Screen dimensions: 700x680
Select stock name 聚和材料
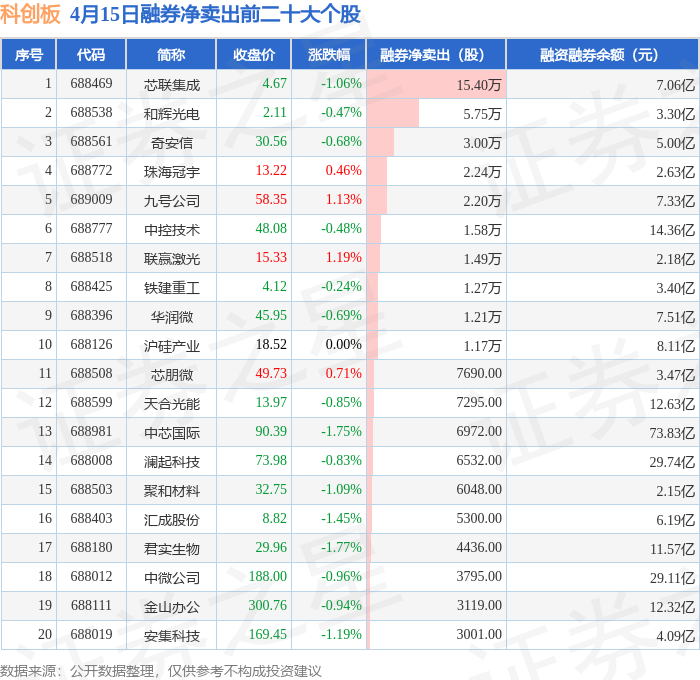[x=171, y=491]
